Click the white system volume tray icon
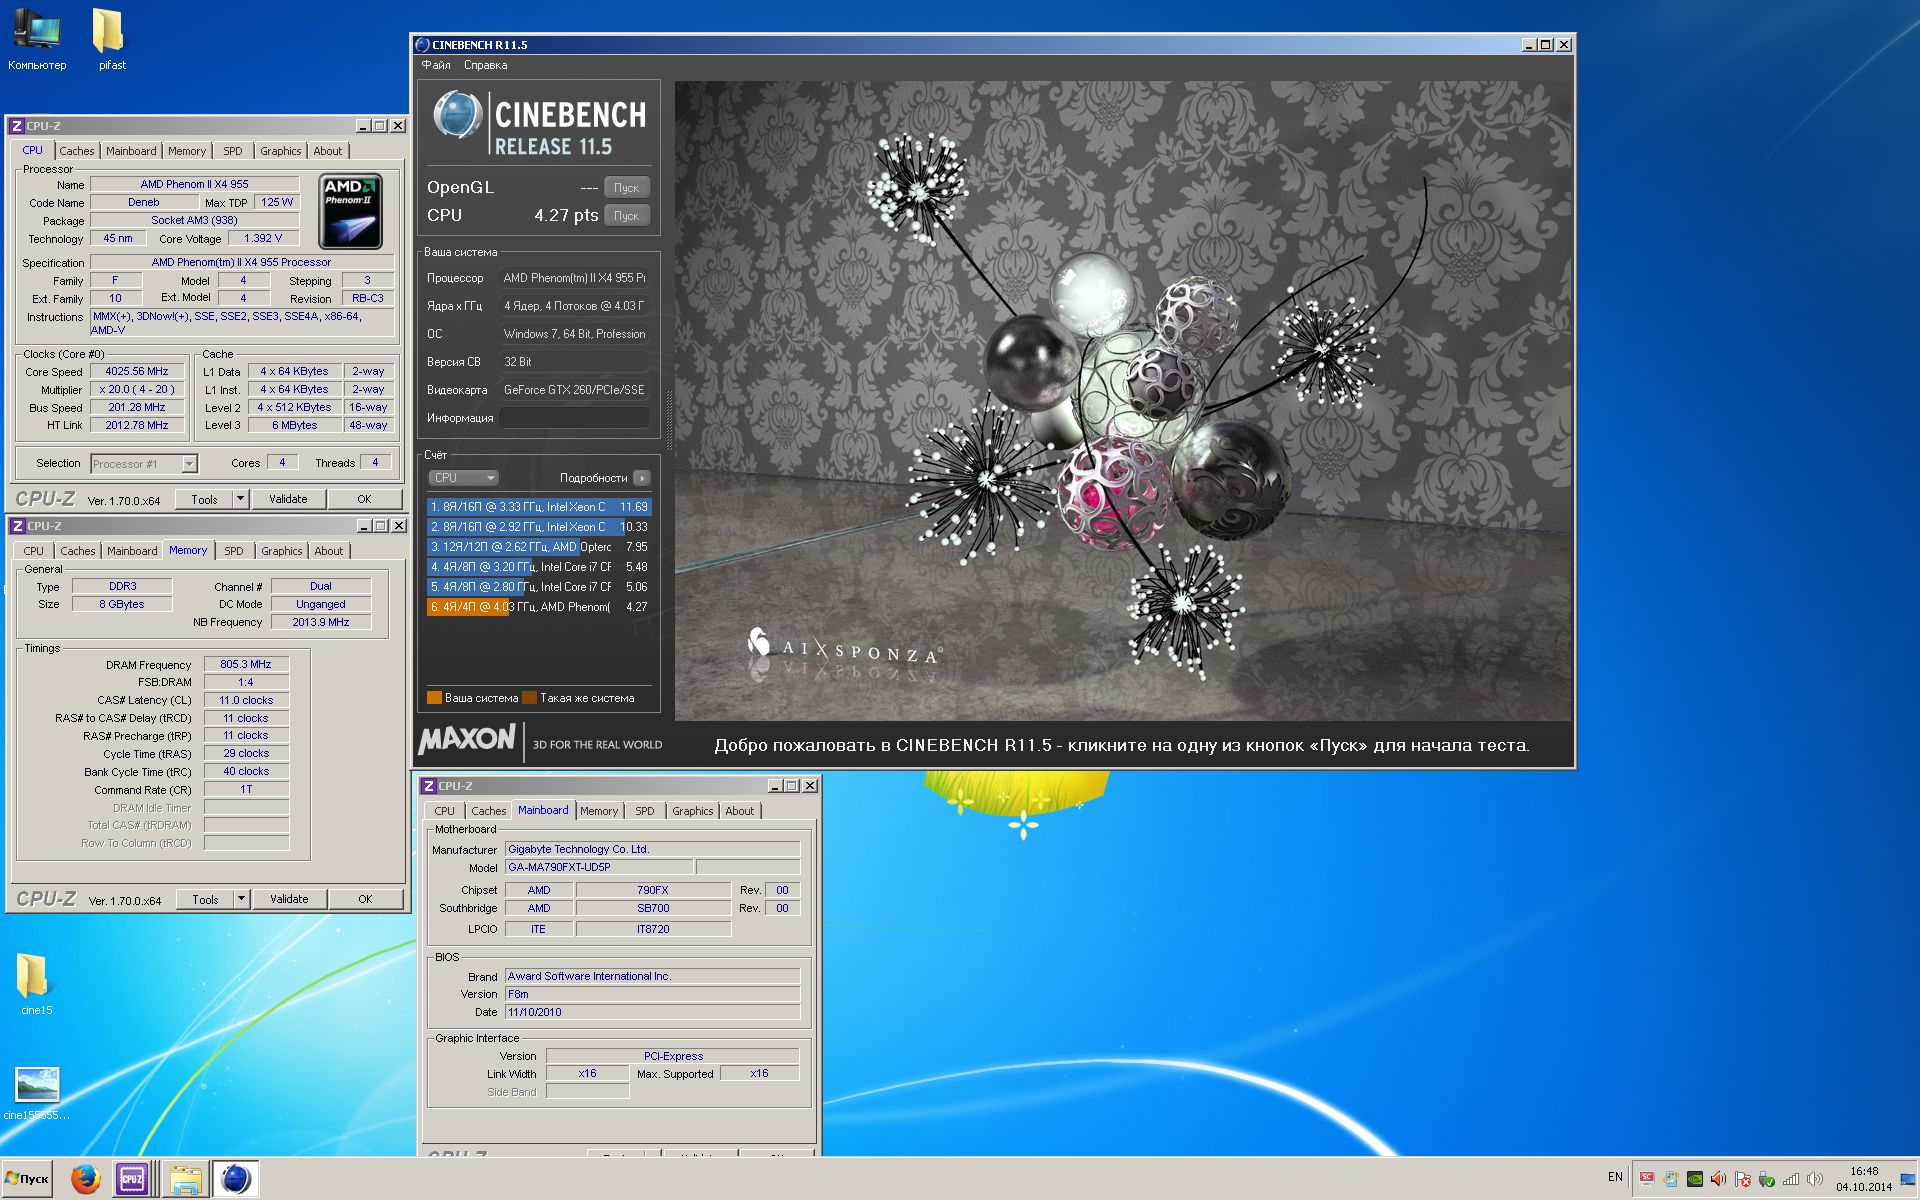The image size is (1920, 1200). tap(1814, 1179)
